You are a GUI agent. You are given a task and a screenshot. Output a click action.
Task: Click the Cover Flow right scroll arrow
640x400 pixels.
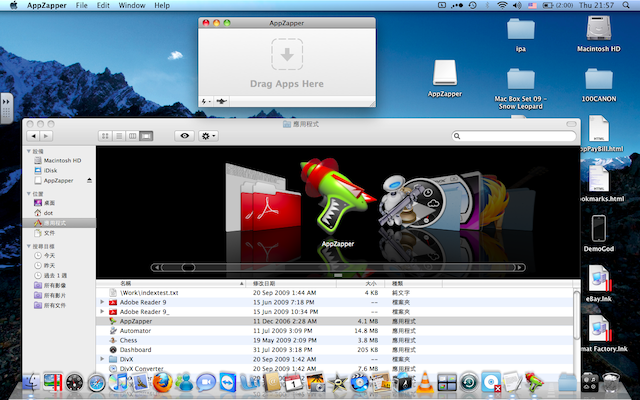[x=520, y=268]
